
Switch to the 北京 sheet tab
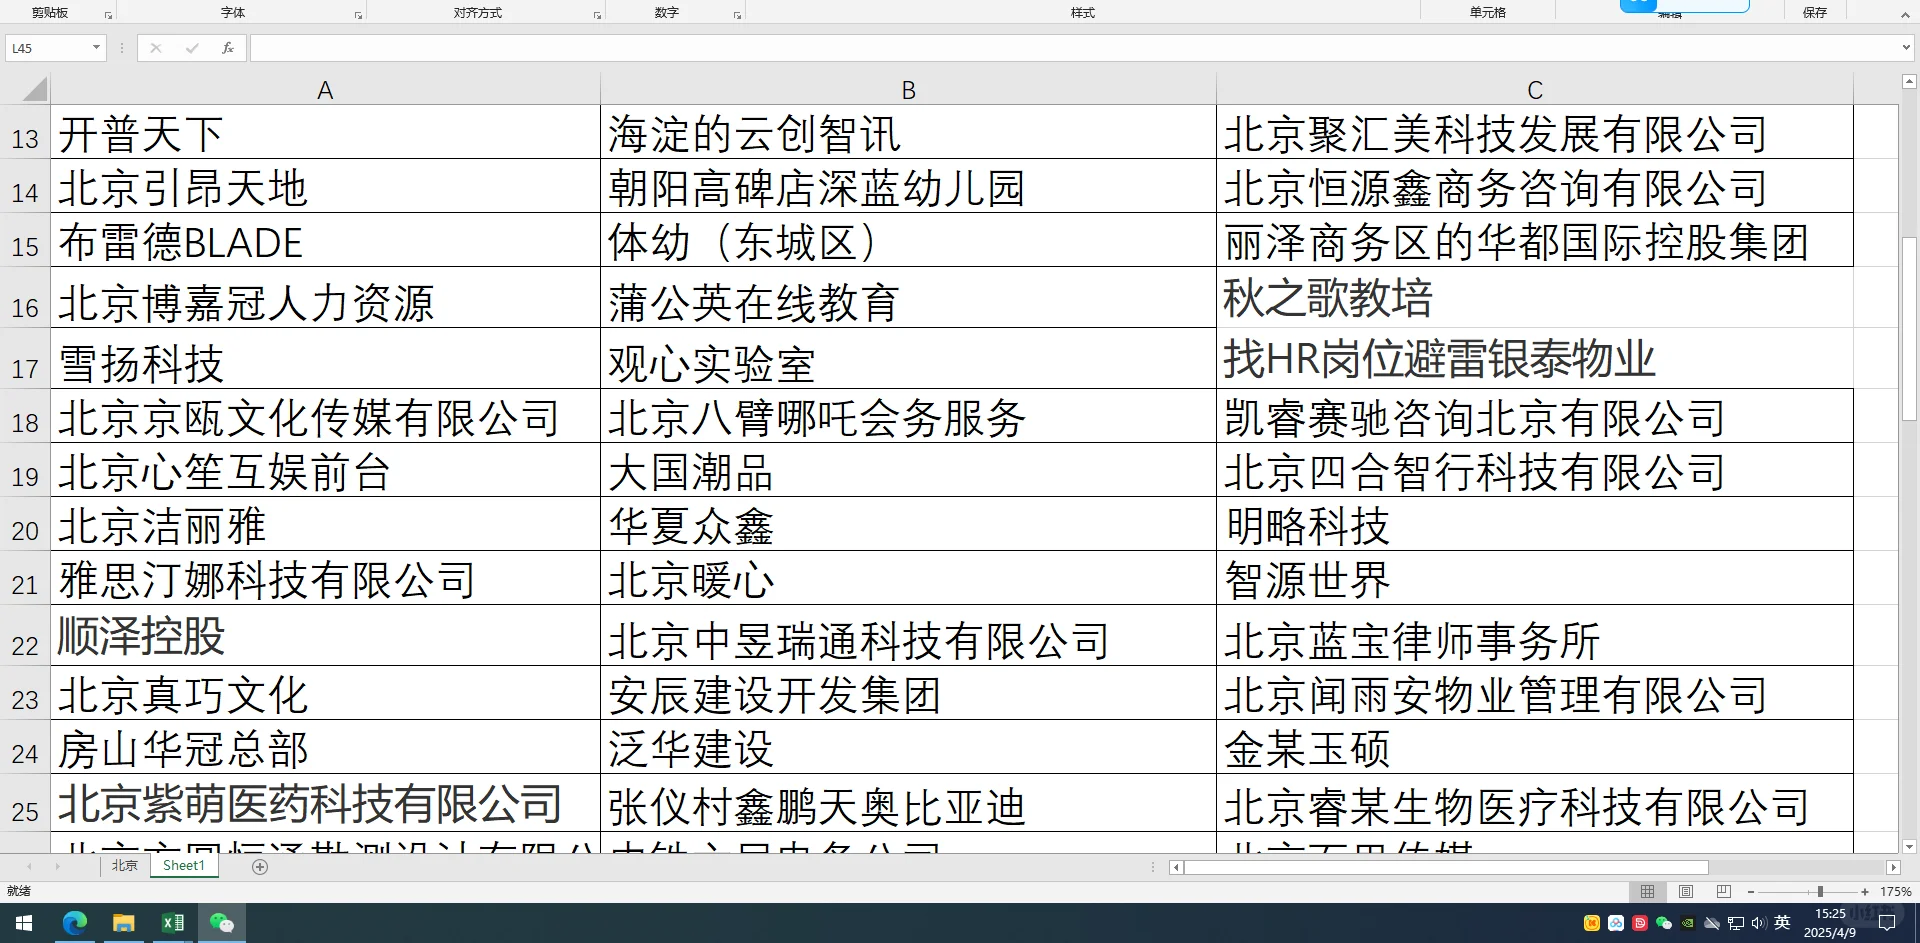125,866
